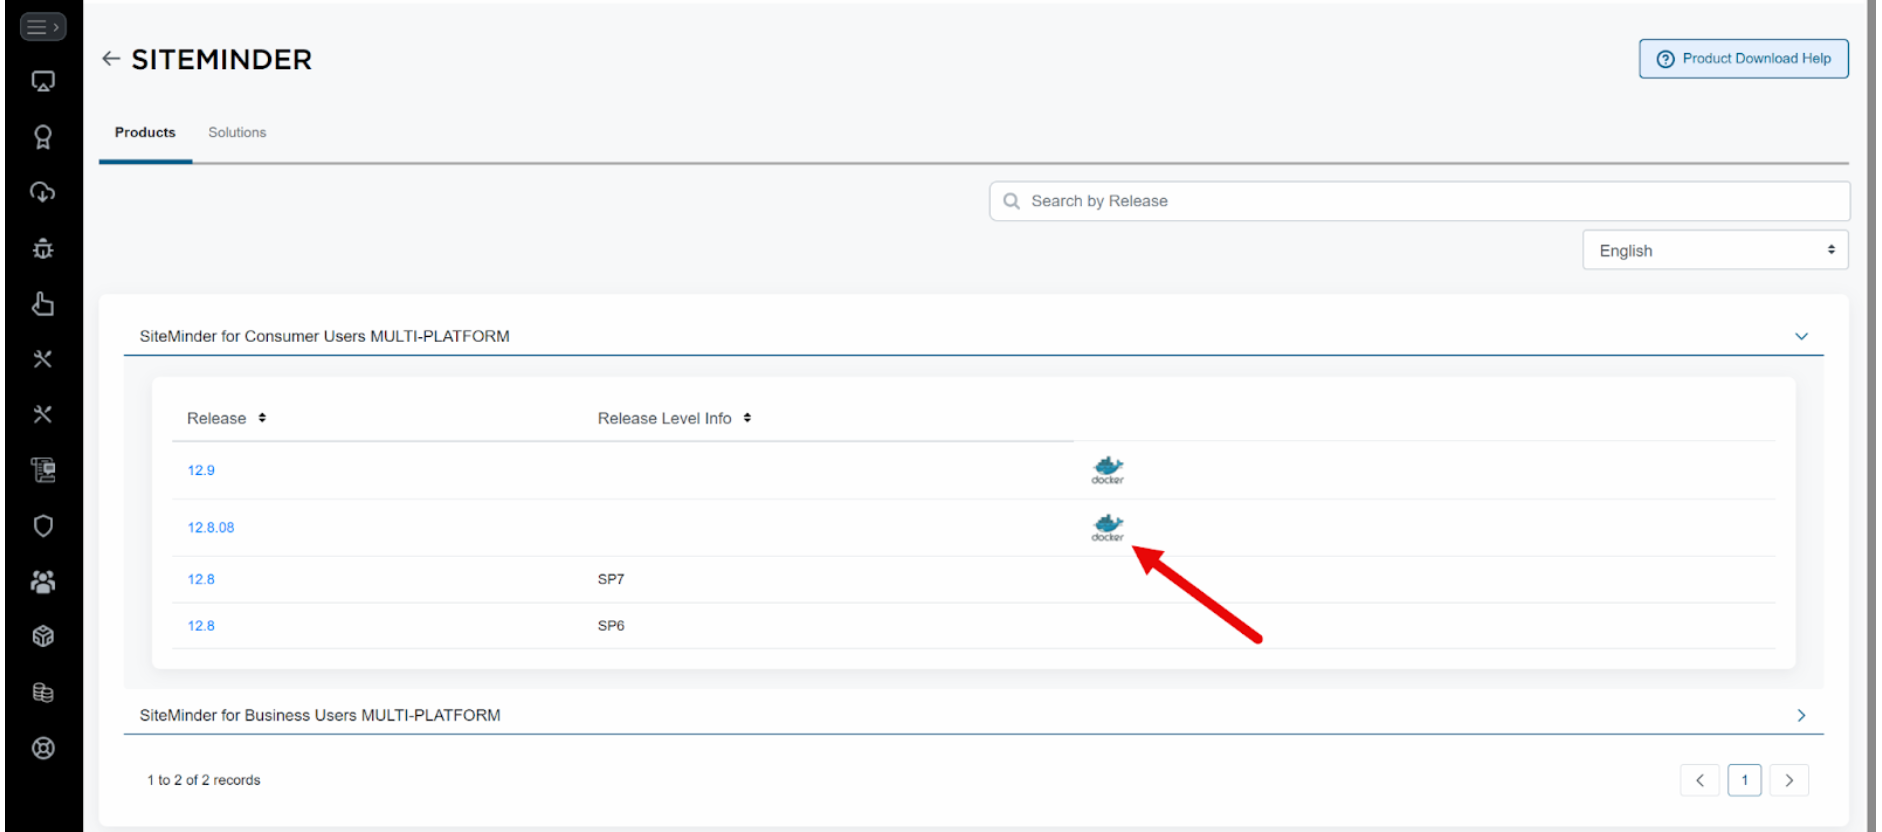The height and width of the screenshot is (832, 1882).
Task: Open the package cube sidebar icon
Action: (43, 636)
